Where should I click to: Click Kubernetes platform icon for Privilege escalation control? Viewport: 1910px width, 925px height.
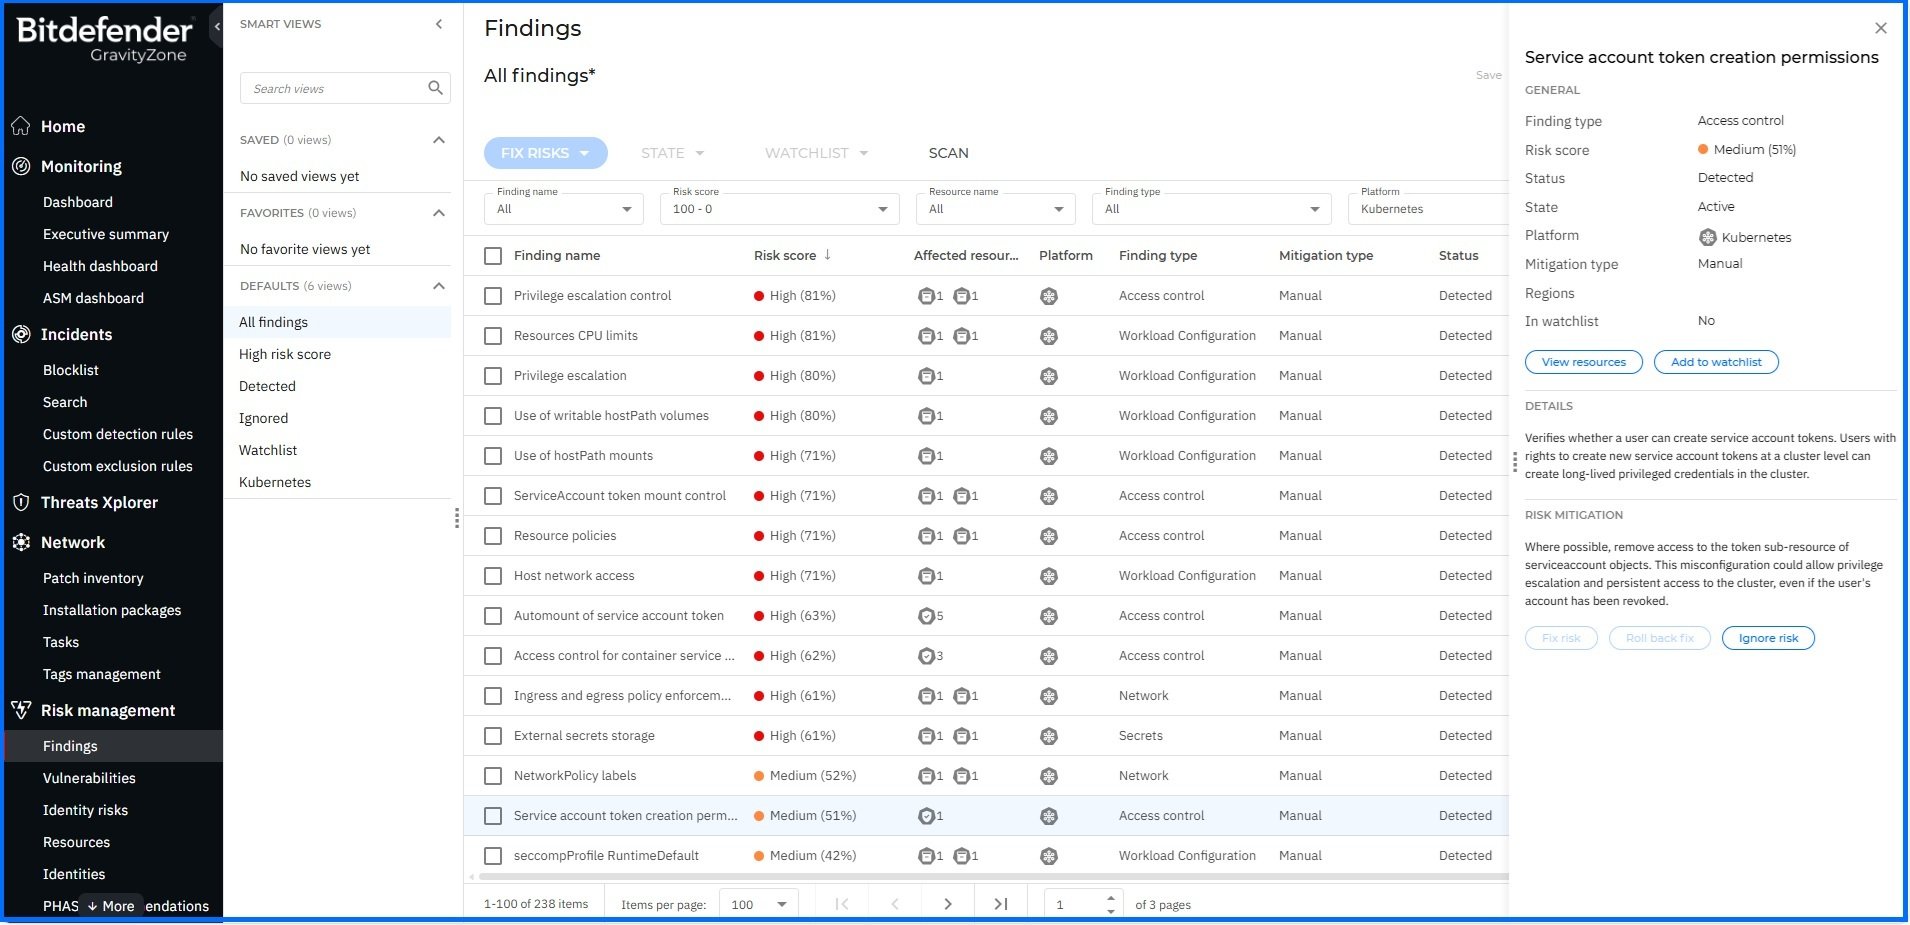[x=1048, y=296]
